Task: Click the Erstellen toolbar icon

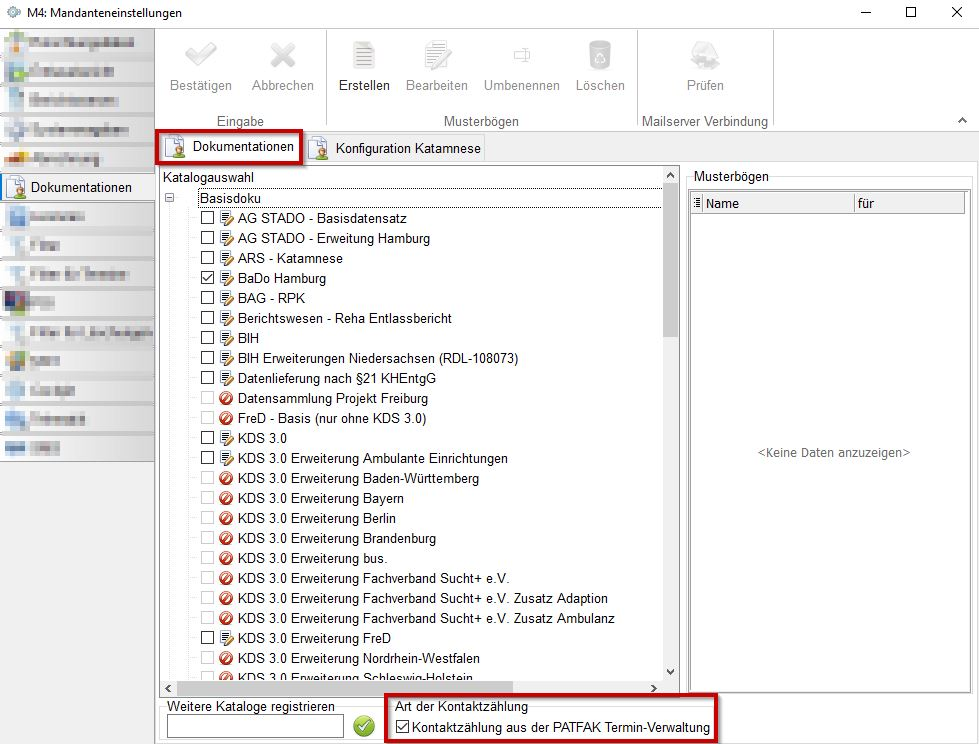Action: tap(364, 56)
